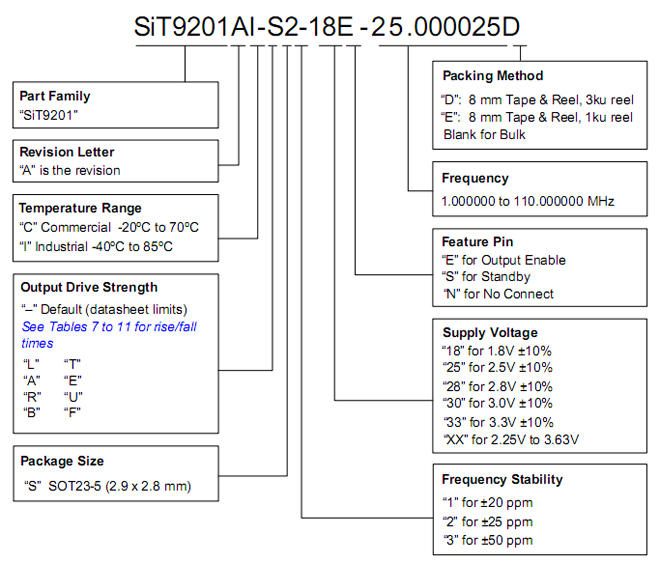Click the "28" for 2.8V ±10% line

[498, 386]
